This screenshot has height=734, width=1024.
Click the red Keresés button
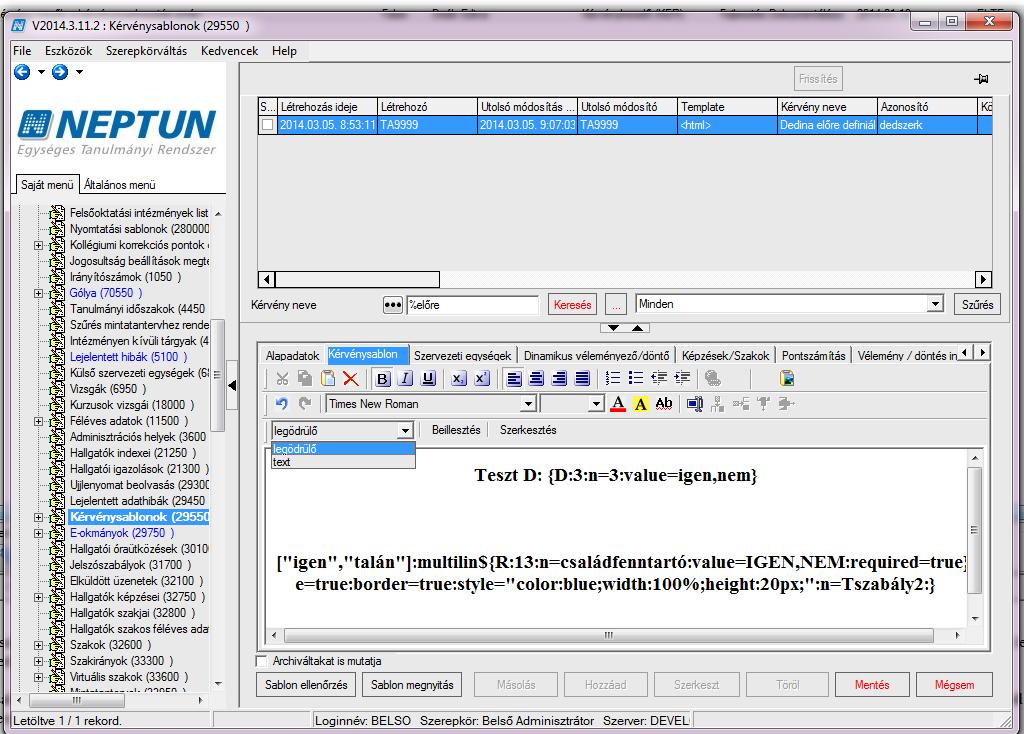click(572, 304)
